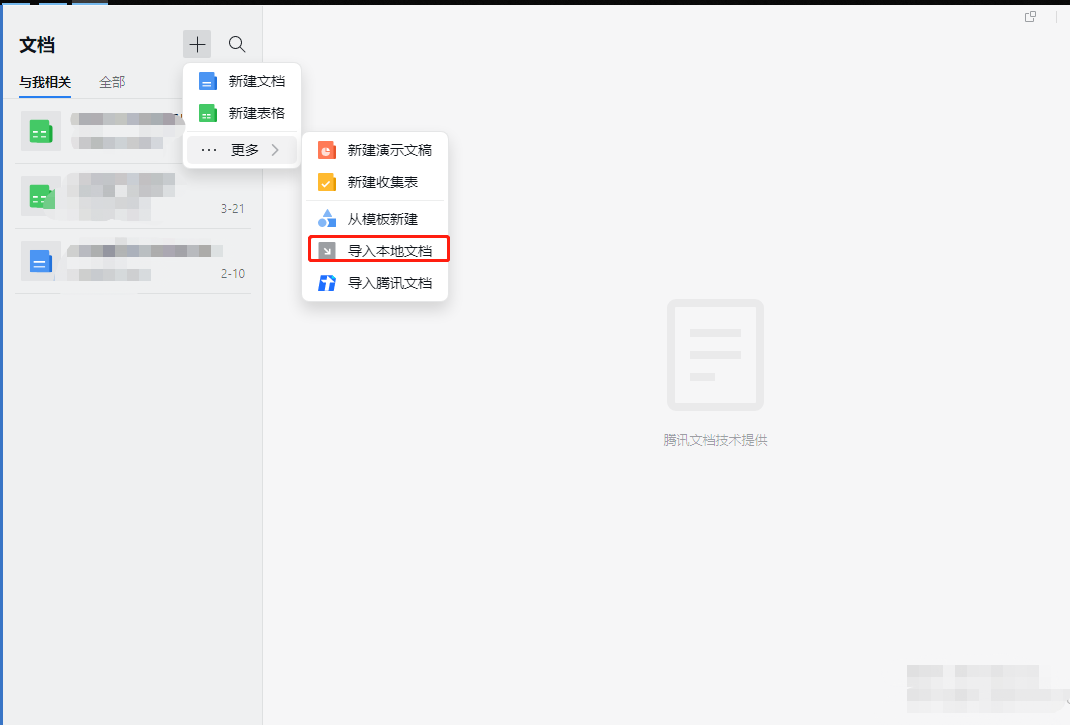Click the plus icon to create new
This screenshot has width=1070, height=725.
coord(197,44)
